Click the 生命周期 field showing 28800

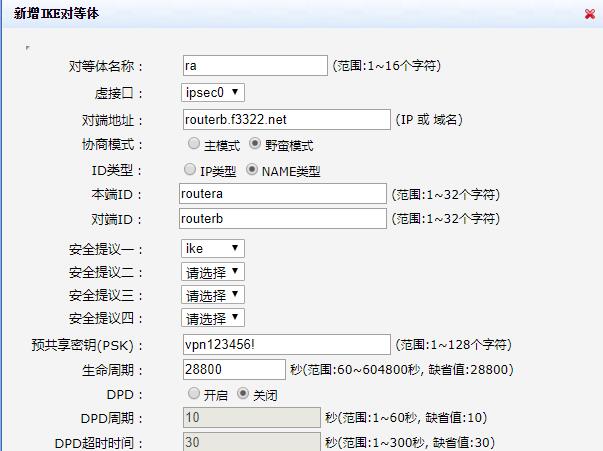coord(233,369)
